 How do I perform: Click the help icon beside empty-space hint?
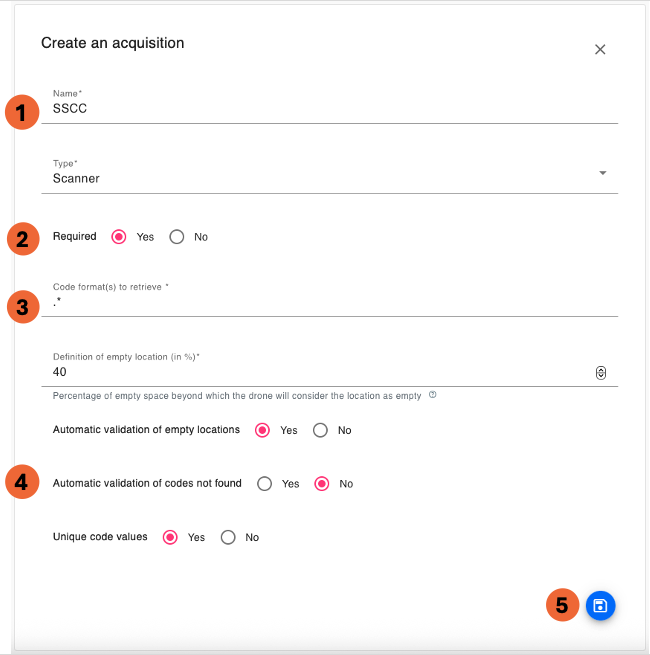point(433,395)
